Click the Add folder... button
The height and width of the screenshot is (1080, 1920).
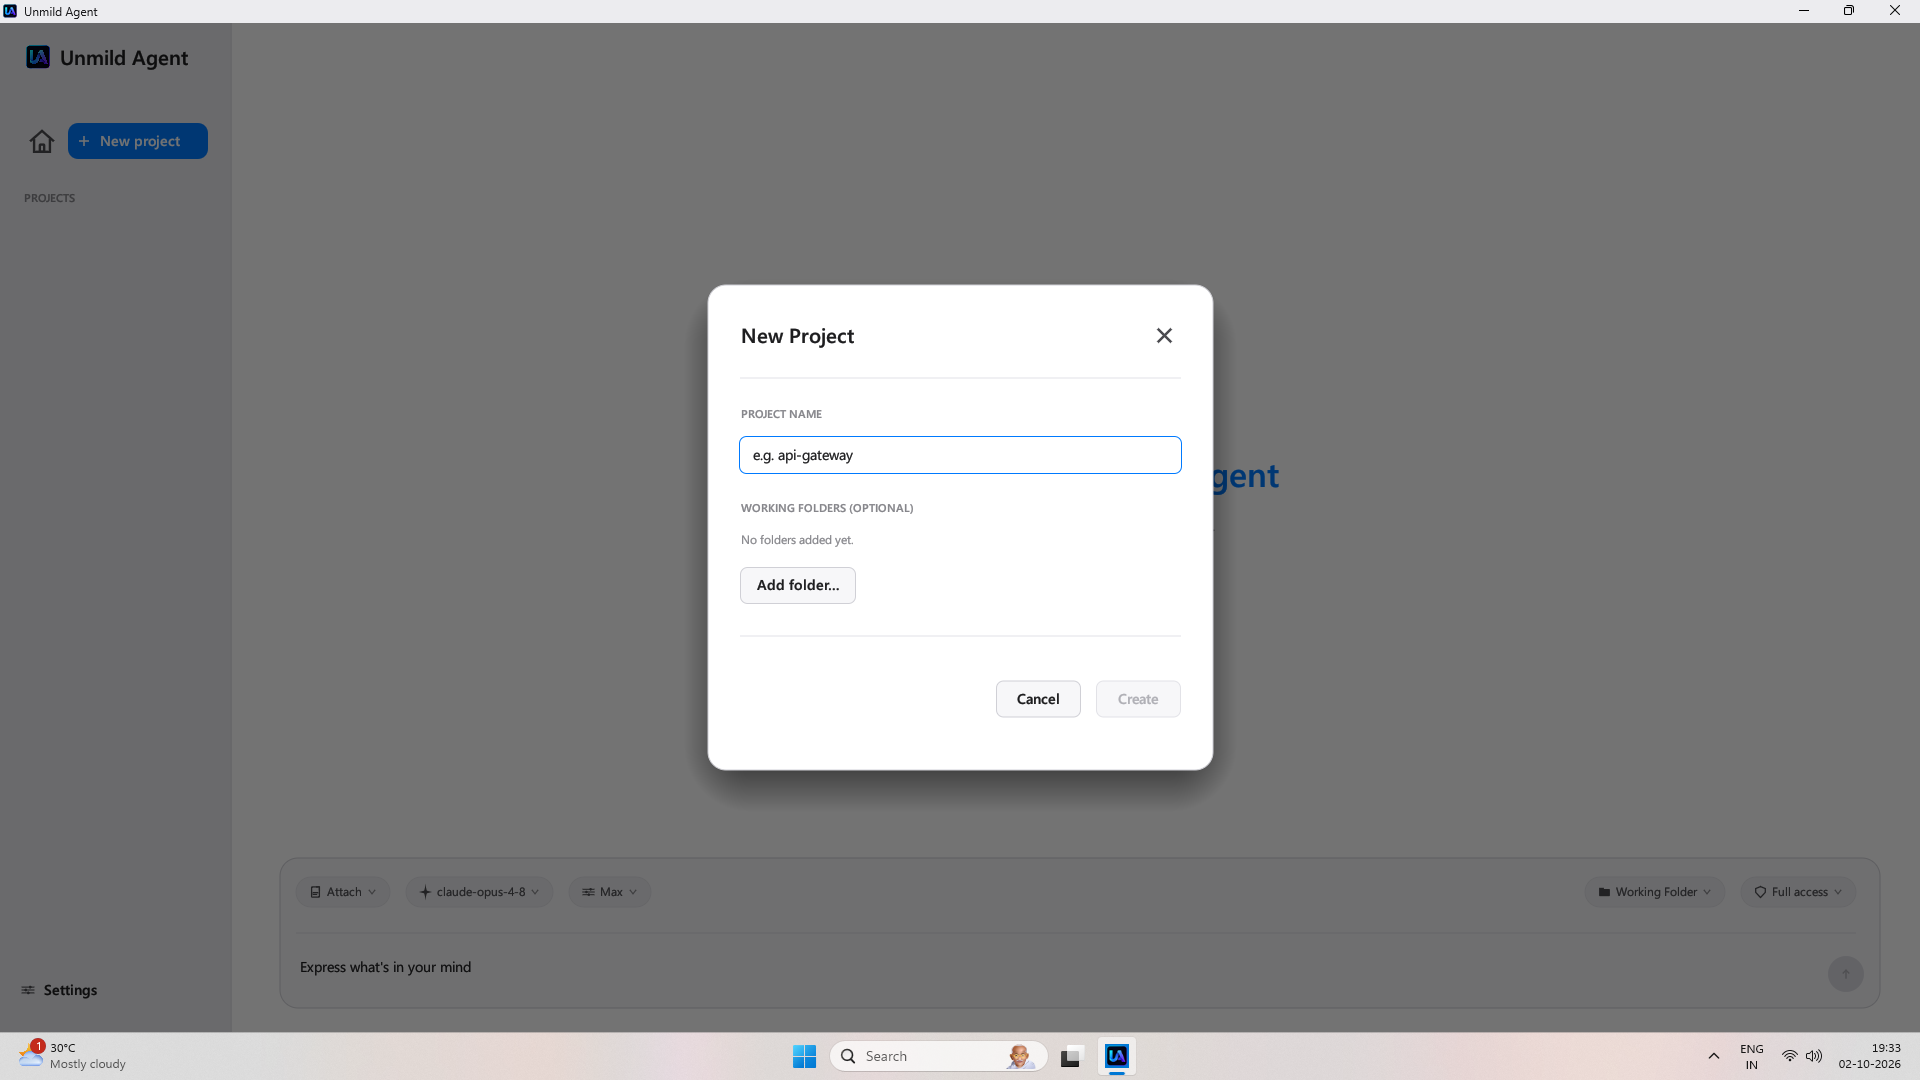pyautogui.click(x=798, y=585)
